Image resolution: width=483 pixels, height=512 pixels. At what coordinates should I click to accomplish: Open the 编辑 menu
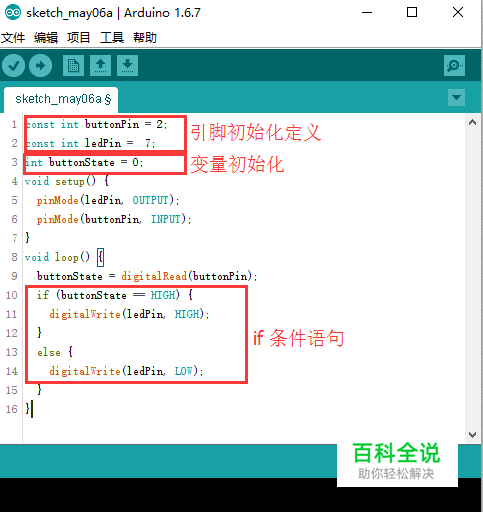tap(46, 38)
